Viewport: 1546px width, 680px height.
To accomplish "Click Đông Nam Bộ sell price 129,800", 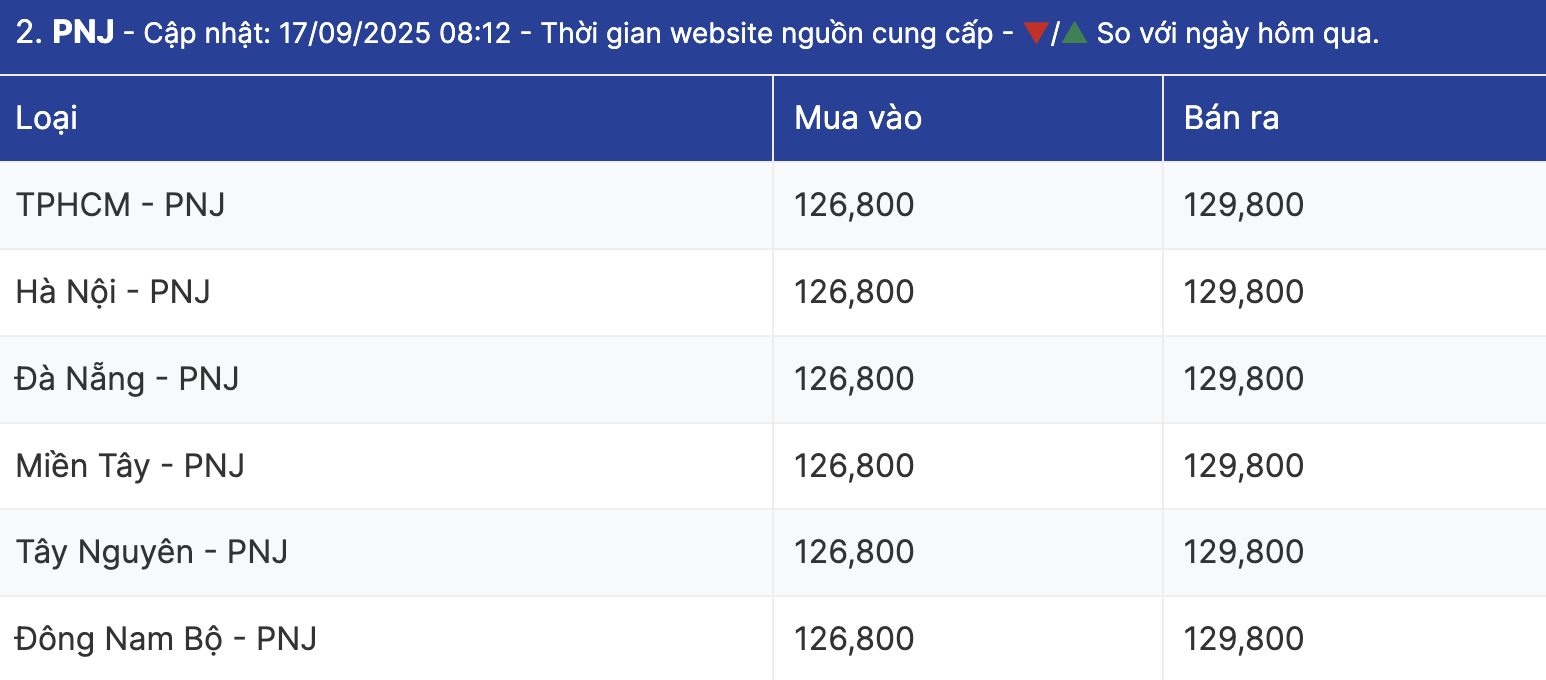I will coord(1244,639).
